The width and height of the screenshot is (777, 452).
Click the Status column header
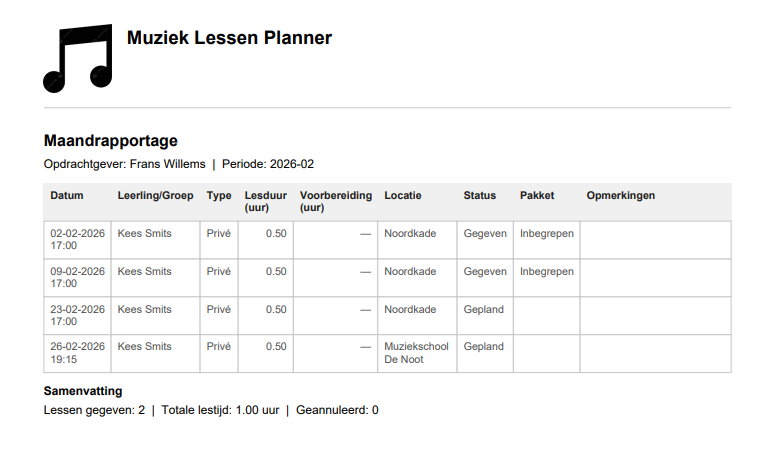pyautogui.click(x=479, y=196)
